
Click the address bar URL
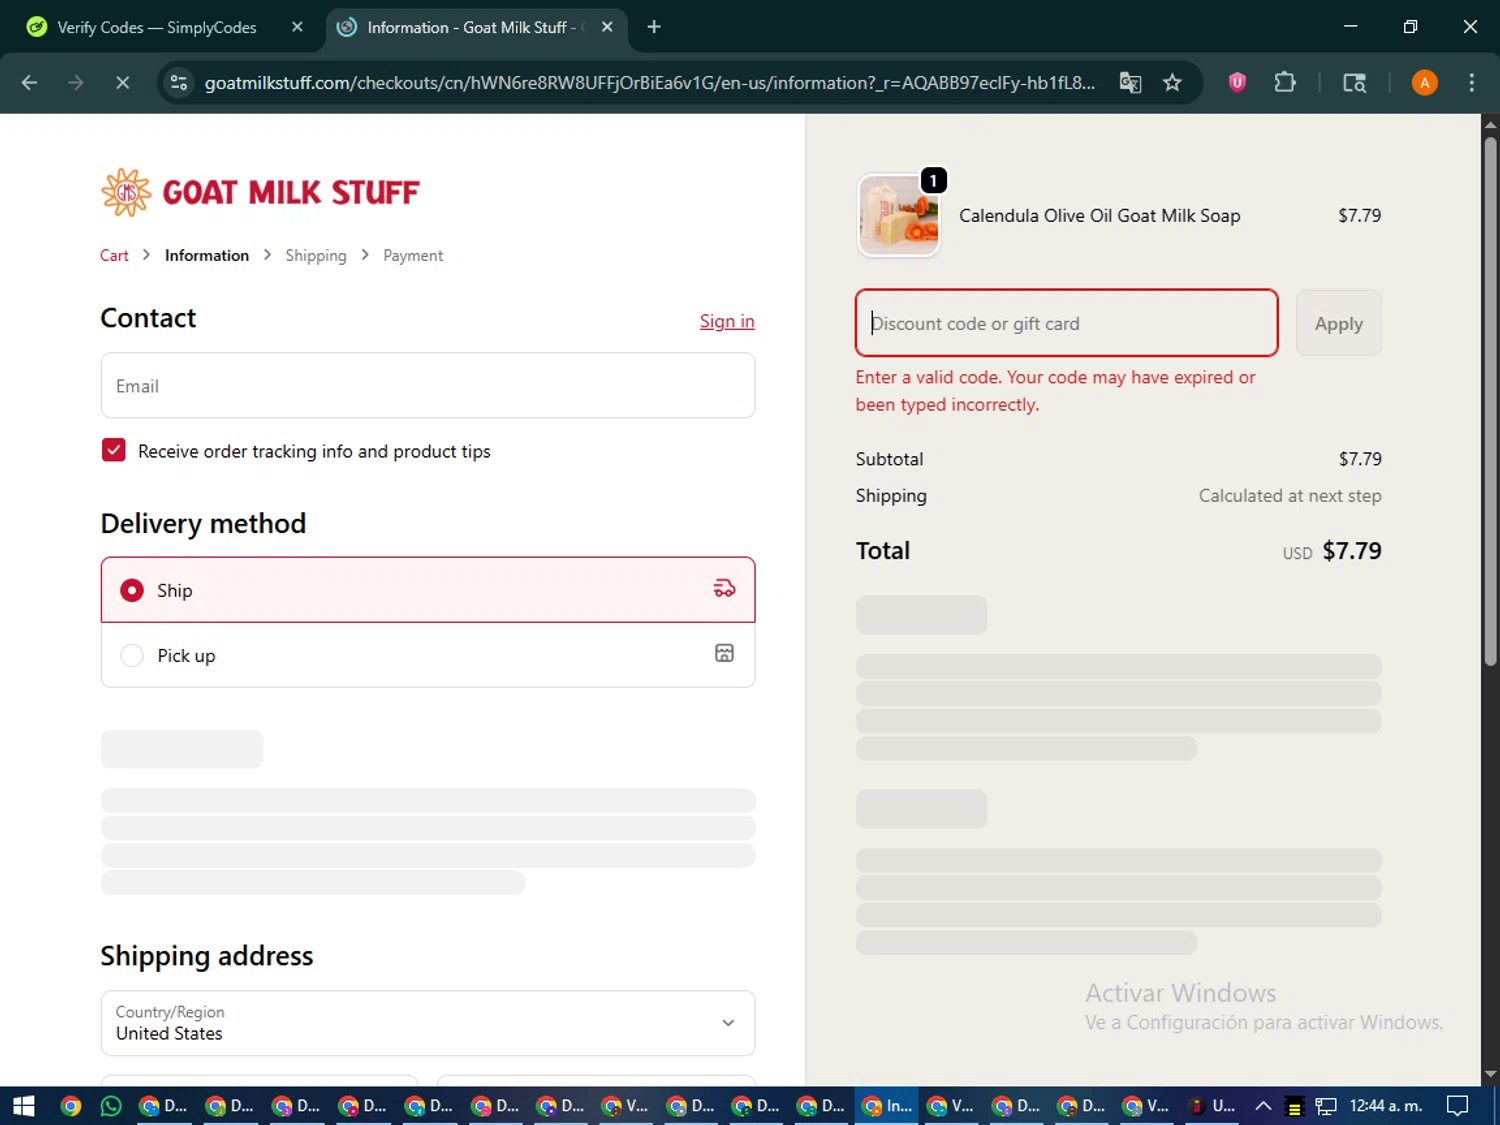tap(650, 83)
